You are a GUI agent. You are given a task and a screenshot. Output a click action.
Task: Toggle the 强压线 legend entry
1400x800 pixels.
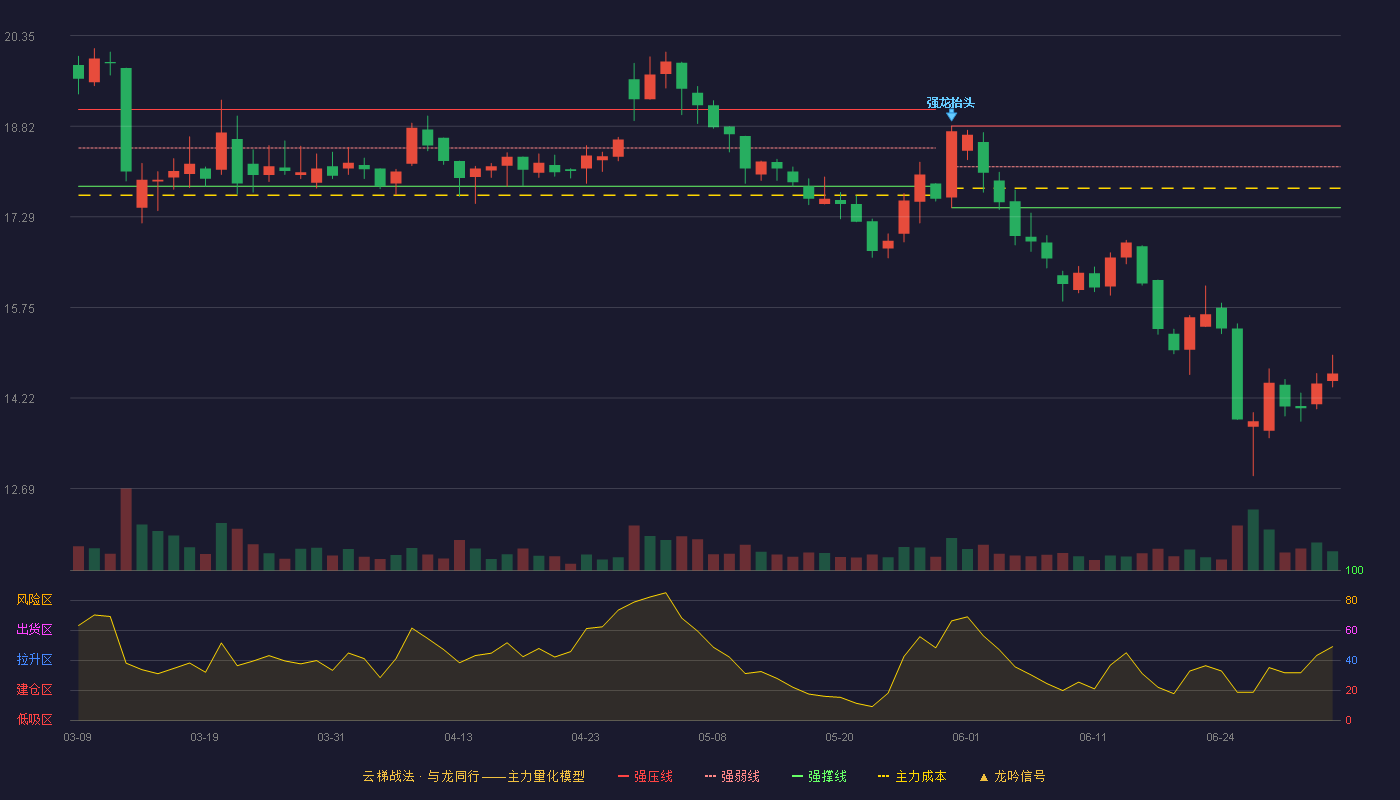[x=645, y=776]
